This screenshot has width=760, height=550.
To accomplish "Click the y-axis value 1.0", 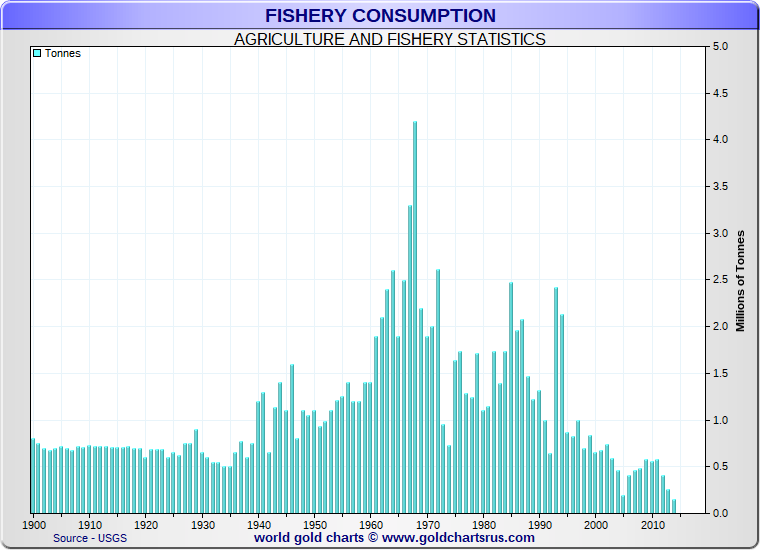I will coord(720,420).
